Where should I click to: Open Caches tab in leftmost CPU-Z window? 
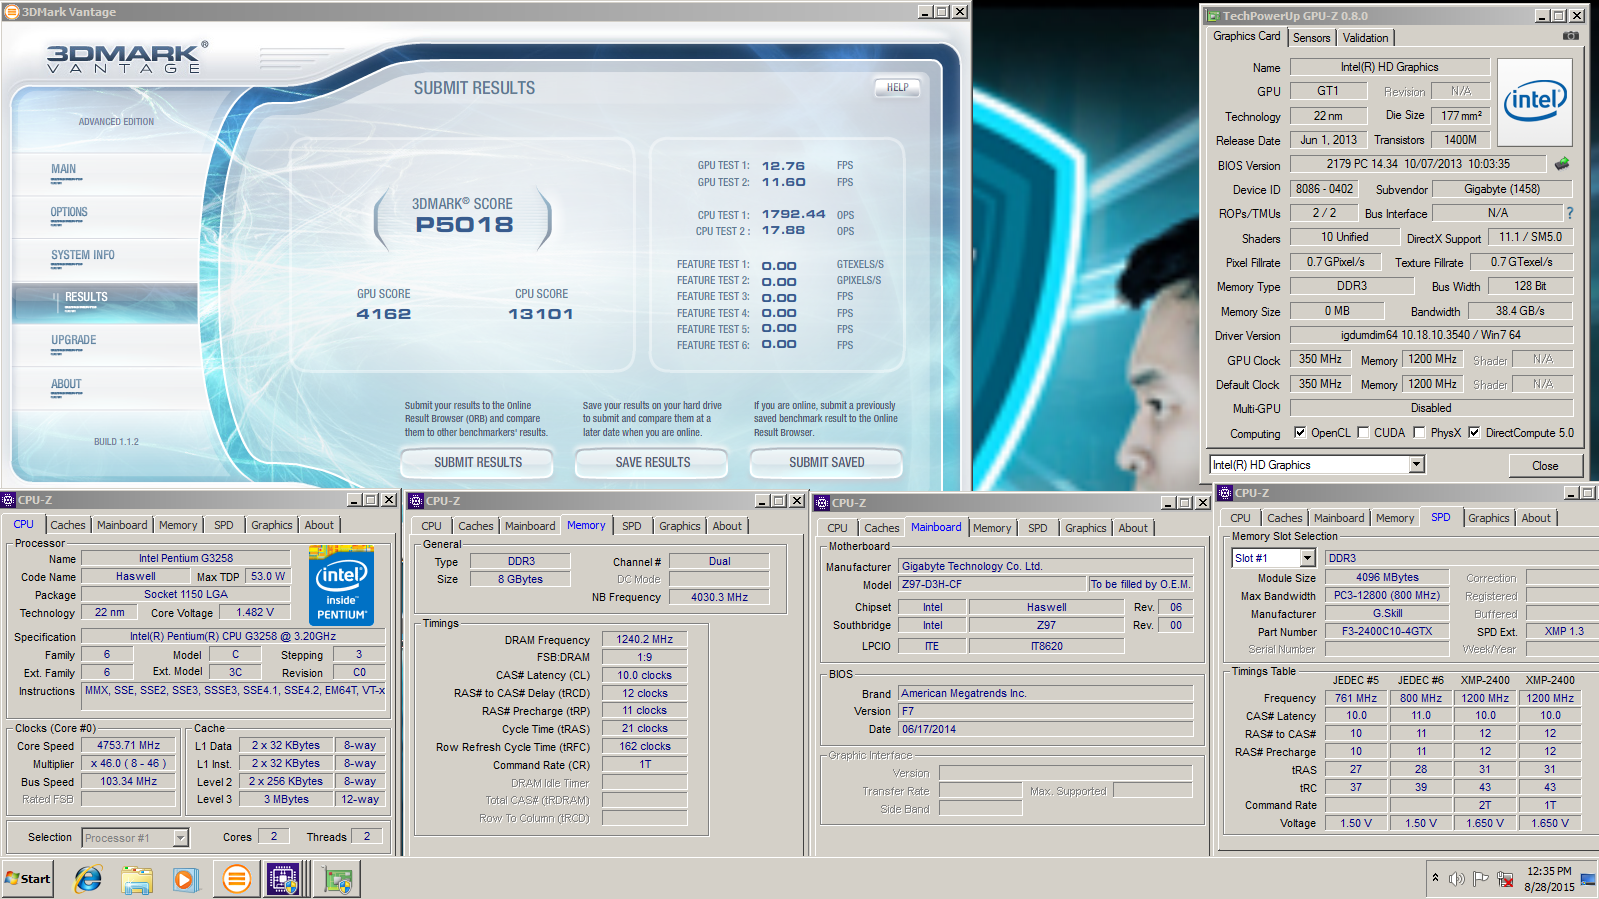tap(68, 525)
